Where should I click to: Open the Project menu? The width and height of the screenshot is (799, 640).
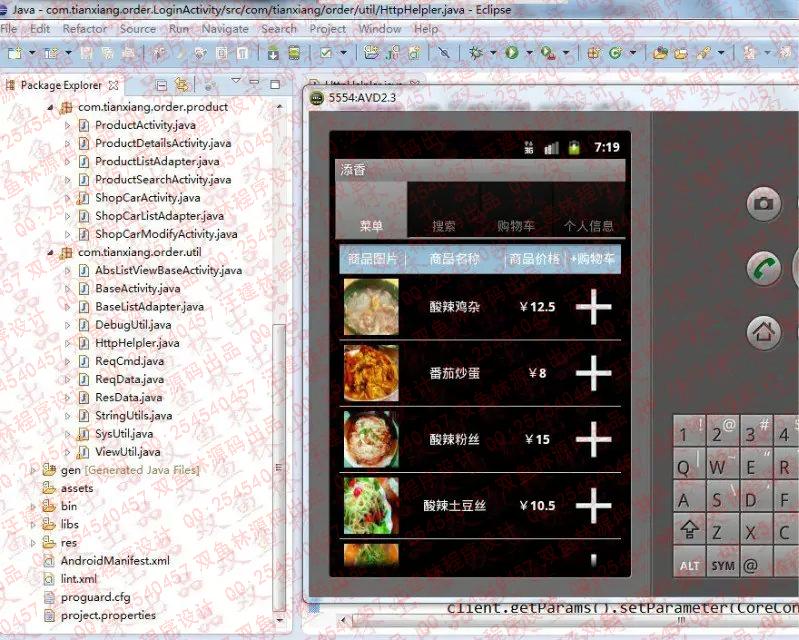[328, 29]
